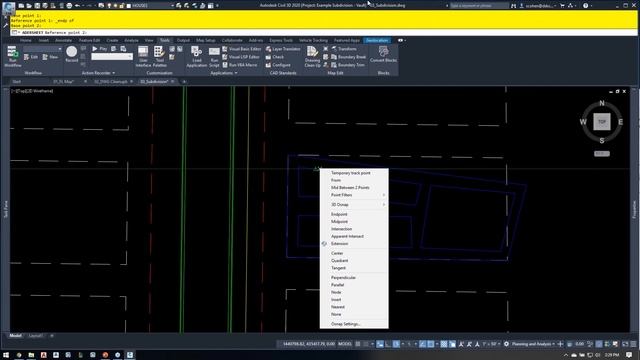The height and width of the screenshot is (360, 640).
Task: Open the Start document tab
Action: coord(17,82)
